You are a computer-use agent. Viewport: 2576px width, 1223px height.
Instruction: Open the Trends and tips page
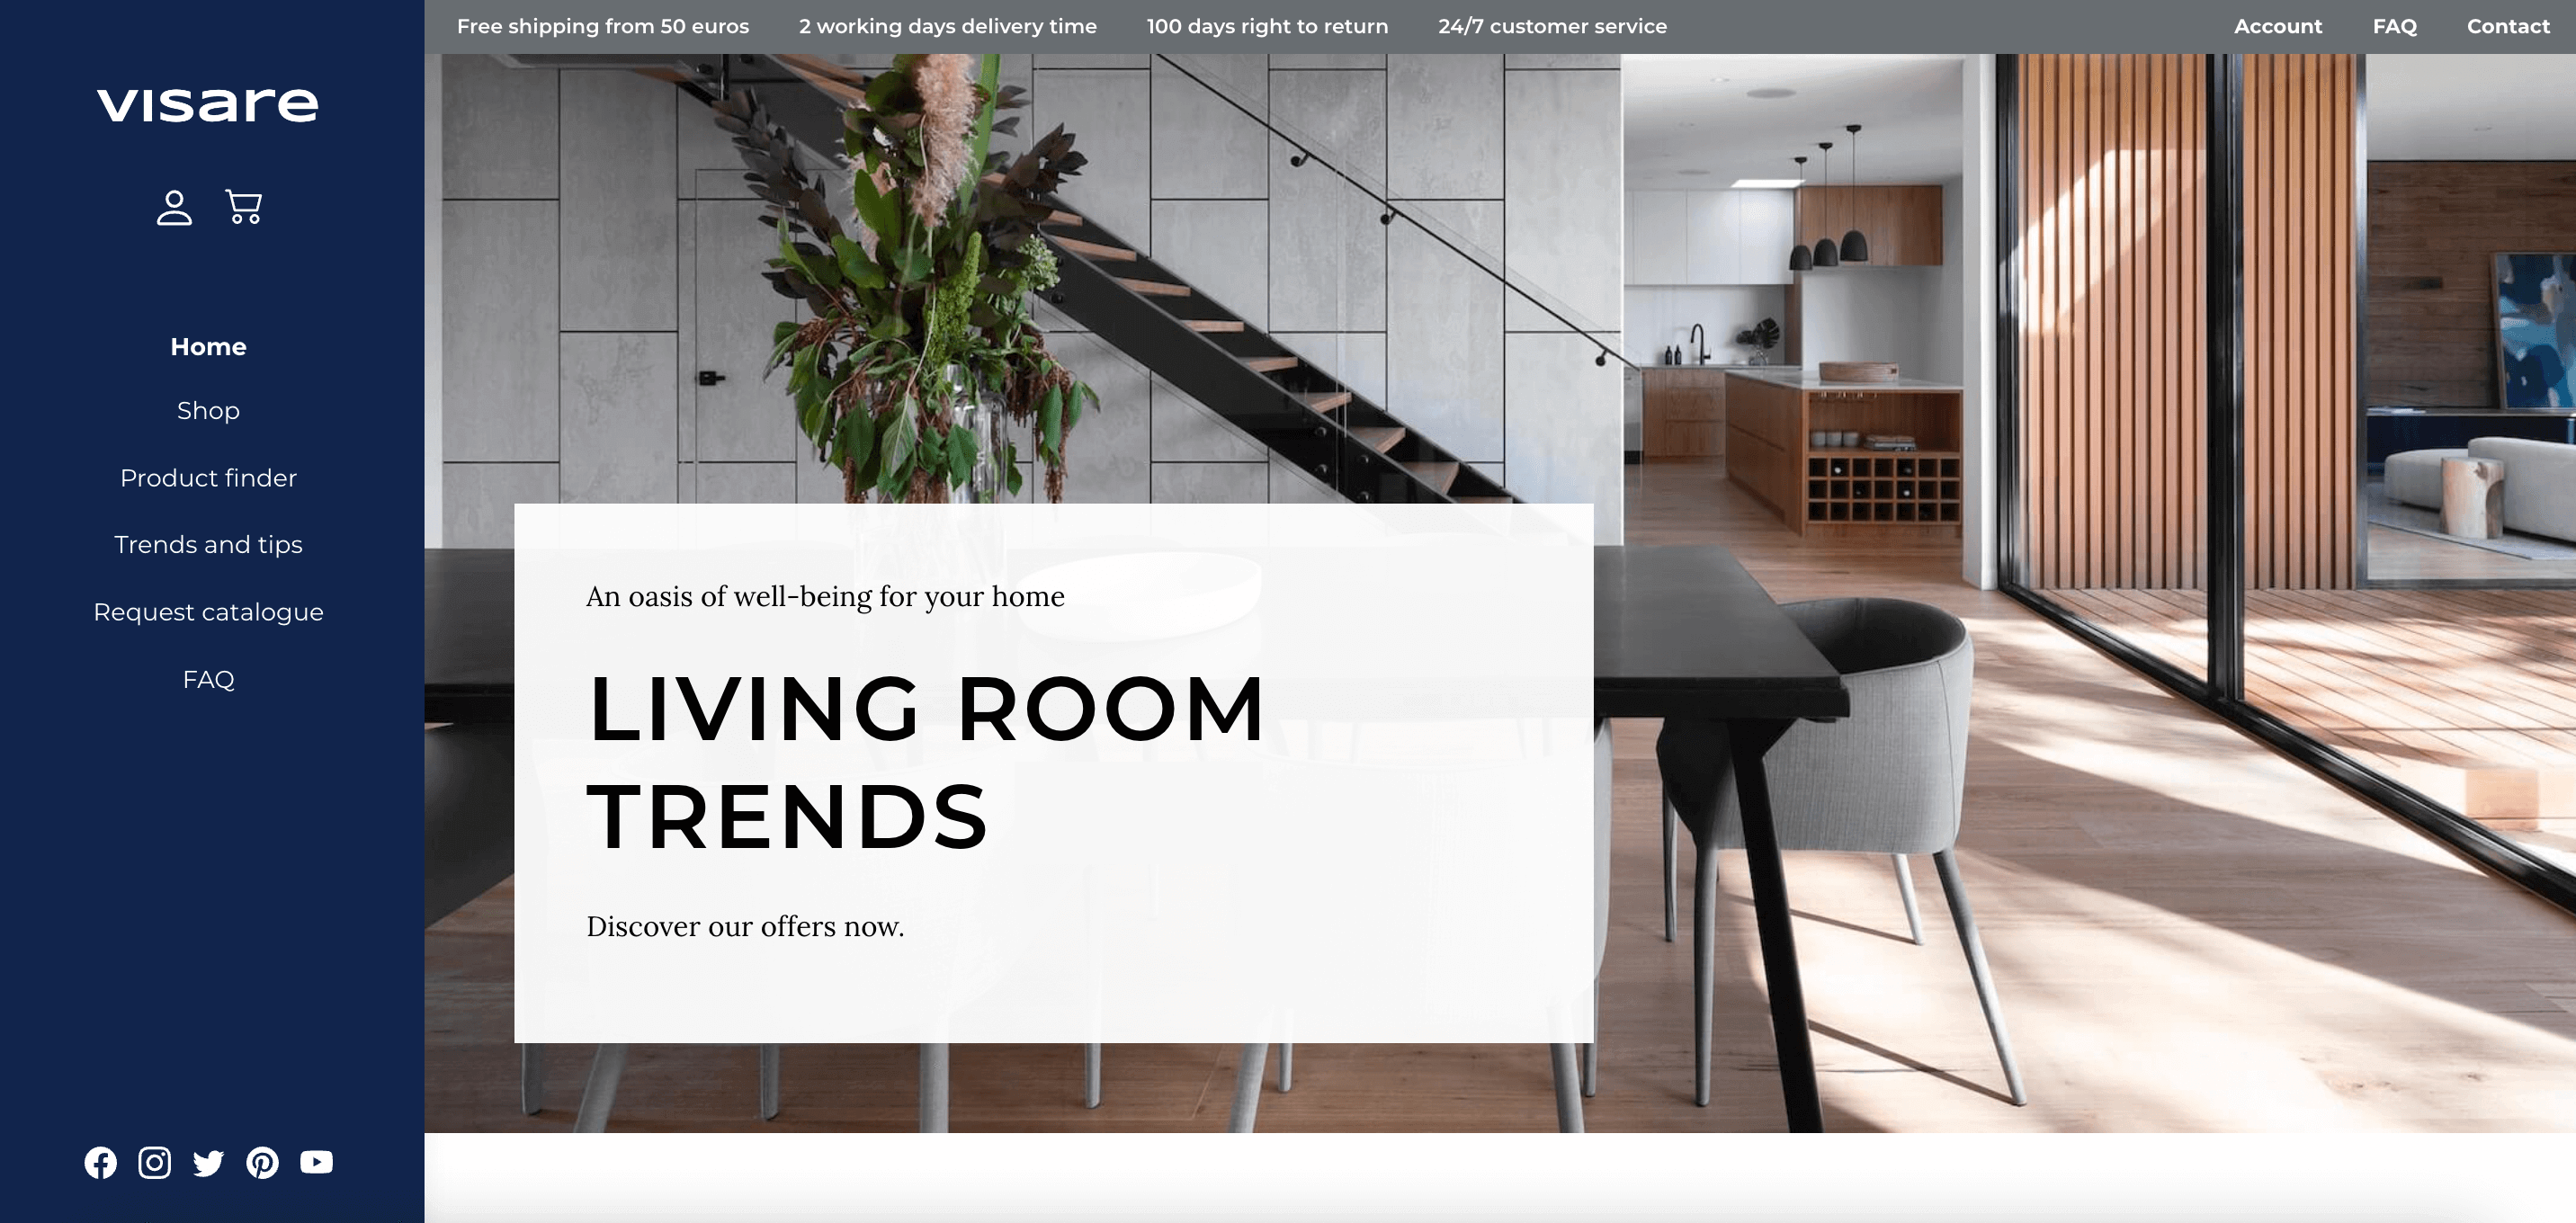click(207, 543)
